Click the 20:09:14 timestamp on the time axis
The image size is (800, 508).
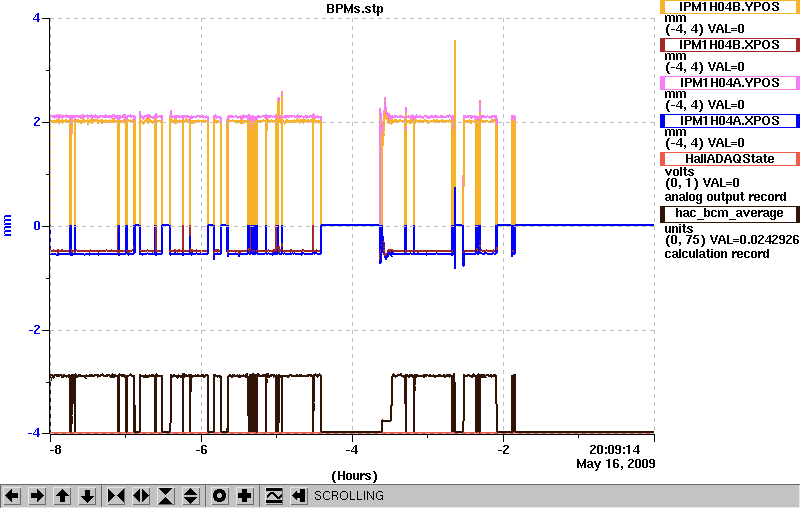click(x=615, y=450)
